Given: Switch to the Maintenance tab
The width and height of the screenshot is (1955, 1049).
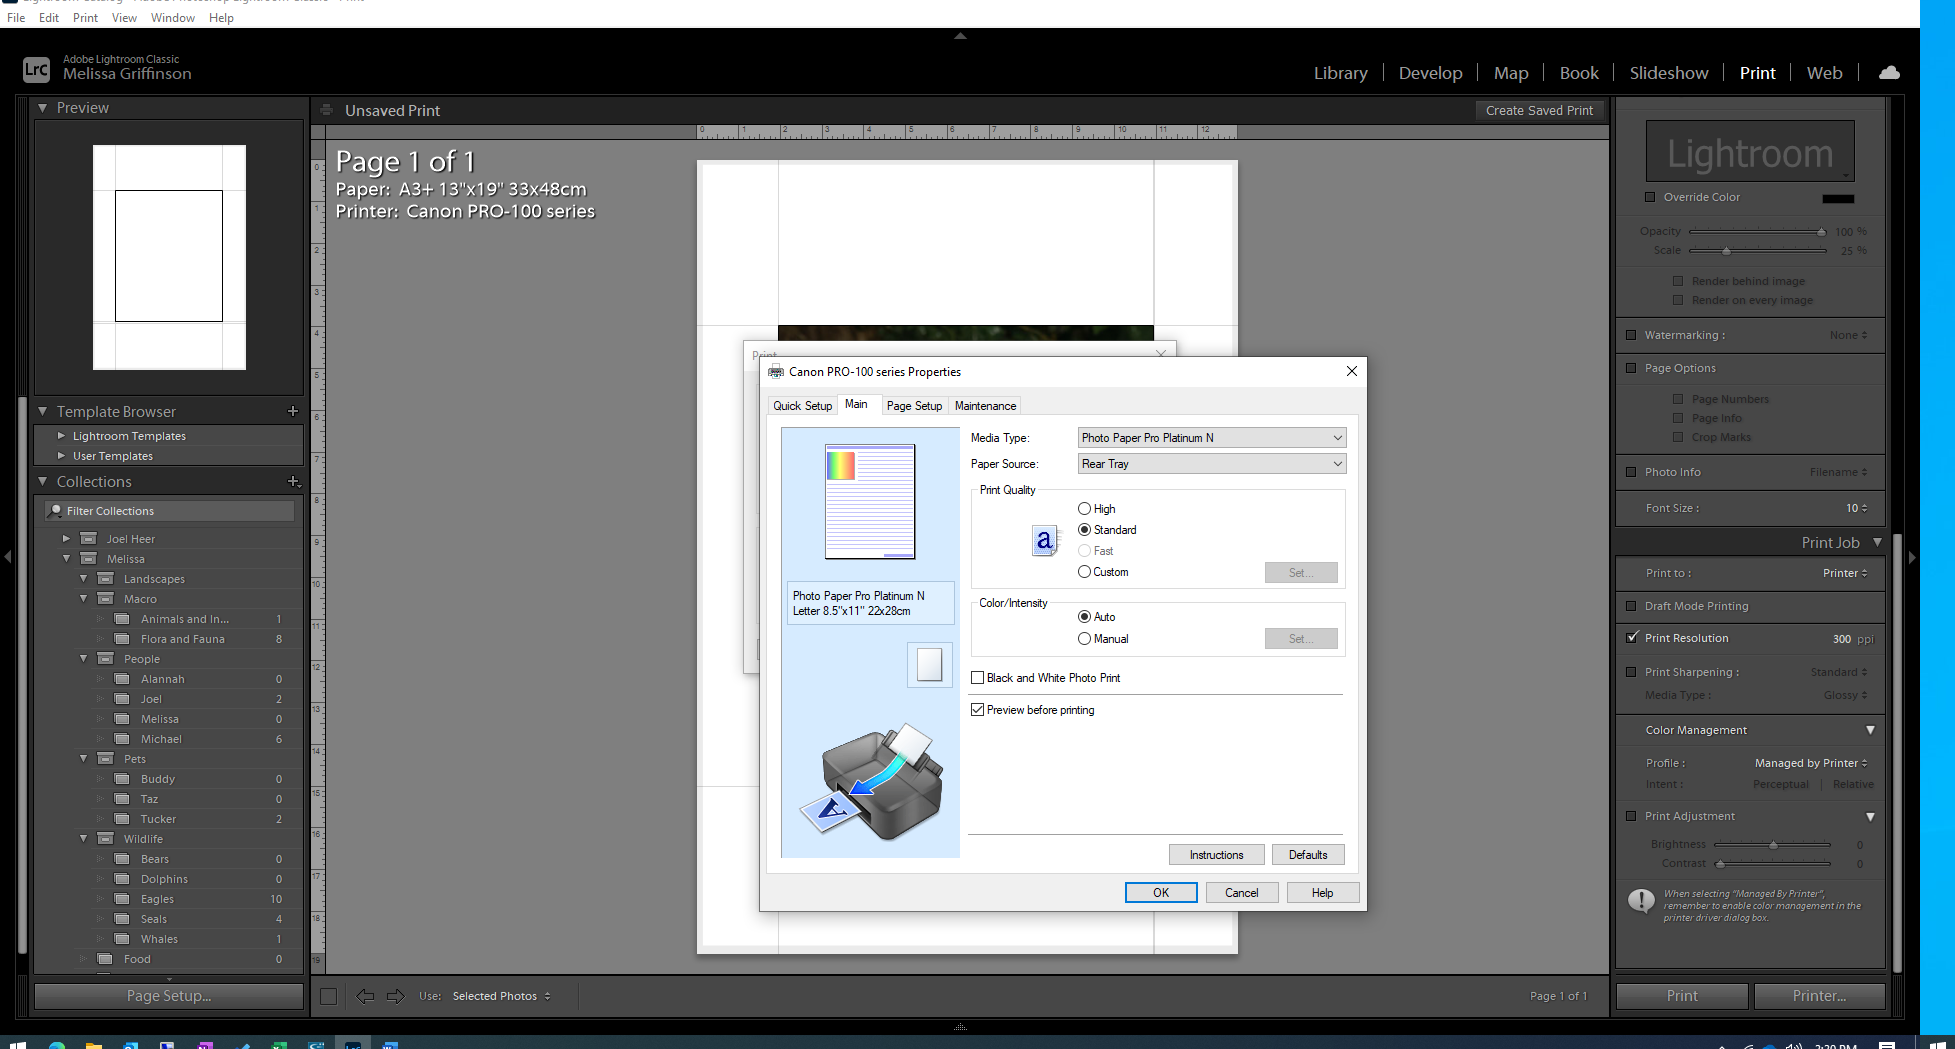Looking at the screenshot, I should click(x=985, y=406).
